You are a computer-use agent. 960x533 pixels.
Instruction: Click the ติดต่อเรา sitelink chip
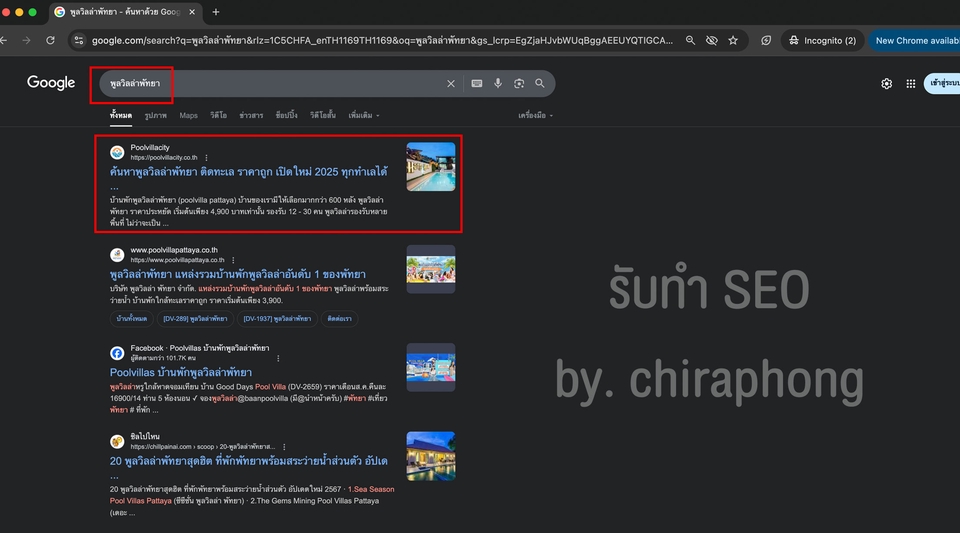[339, 319]
